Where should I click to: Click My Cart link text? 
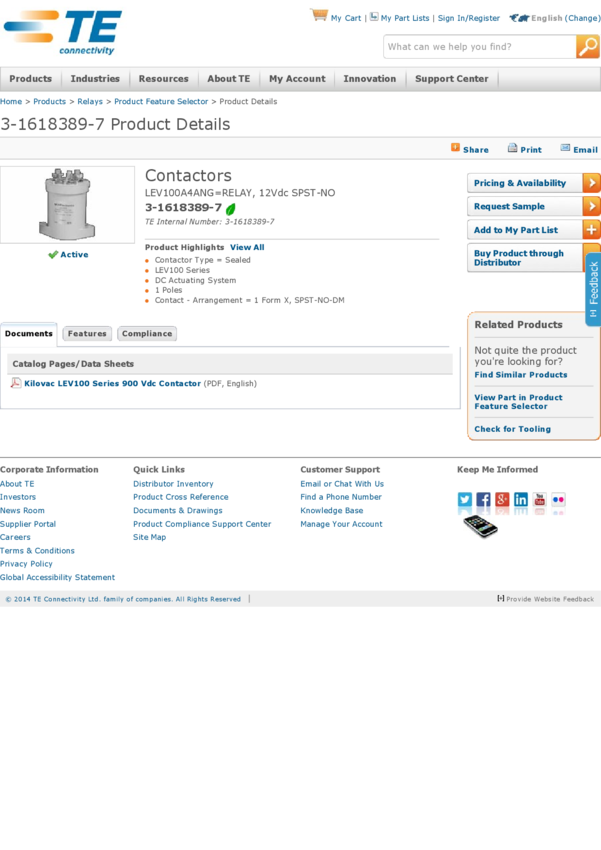[346, 18]
